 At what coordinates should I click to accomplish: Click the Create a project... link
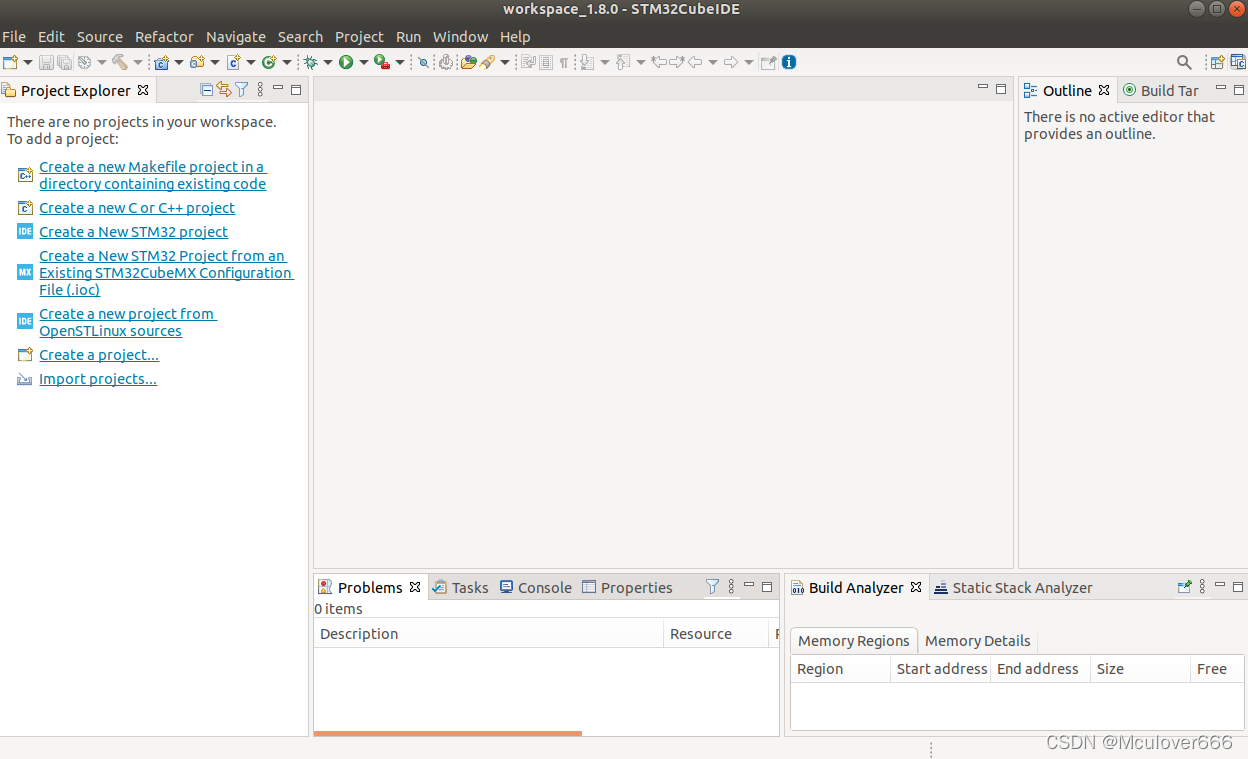pyautogui.click(x=99, y=355)
